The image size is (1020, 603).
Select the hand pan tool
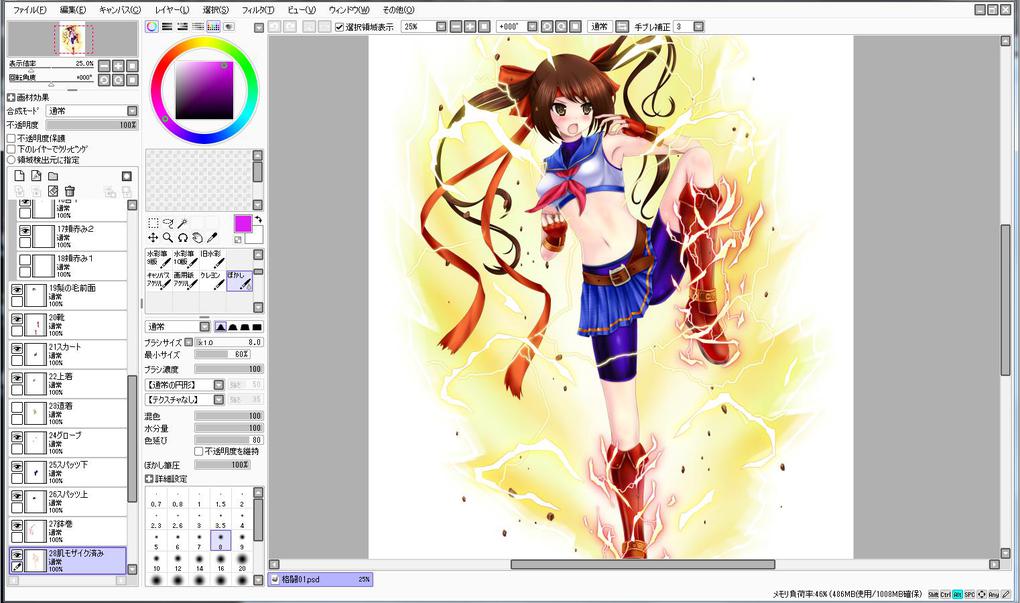point(198,238)
